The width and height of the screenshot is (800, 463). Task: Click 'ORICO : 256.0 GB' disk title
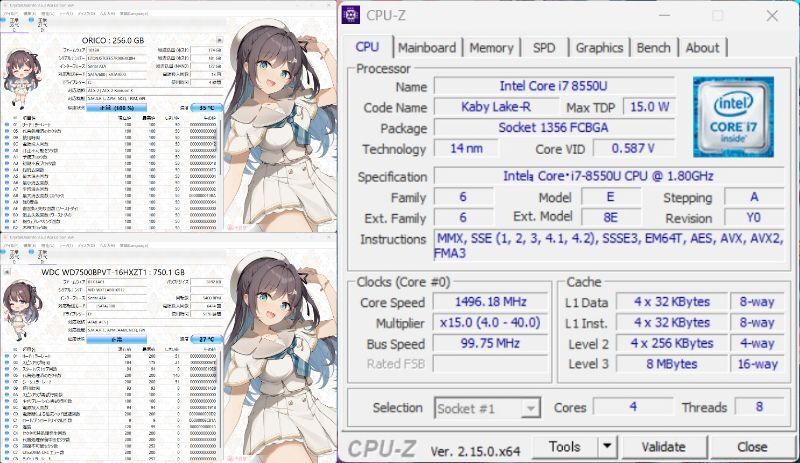click(x=113, y=40)
